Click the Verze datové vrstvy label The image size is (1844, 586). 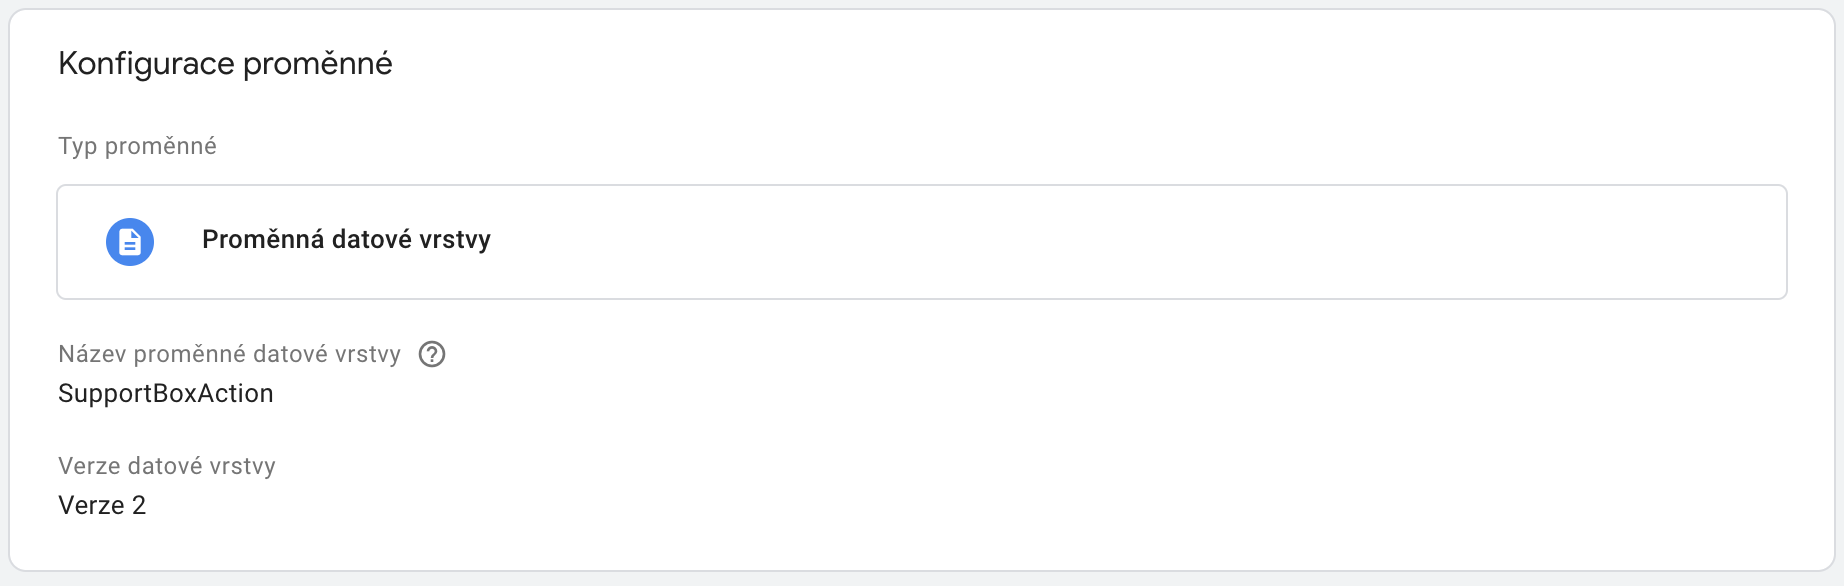tap(167, 466)
